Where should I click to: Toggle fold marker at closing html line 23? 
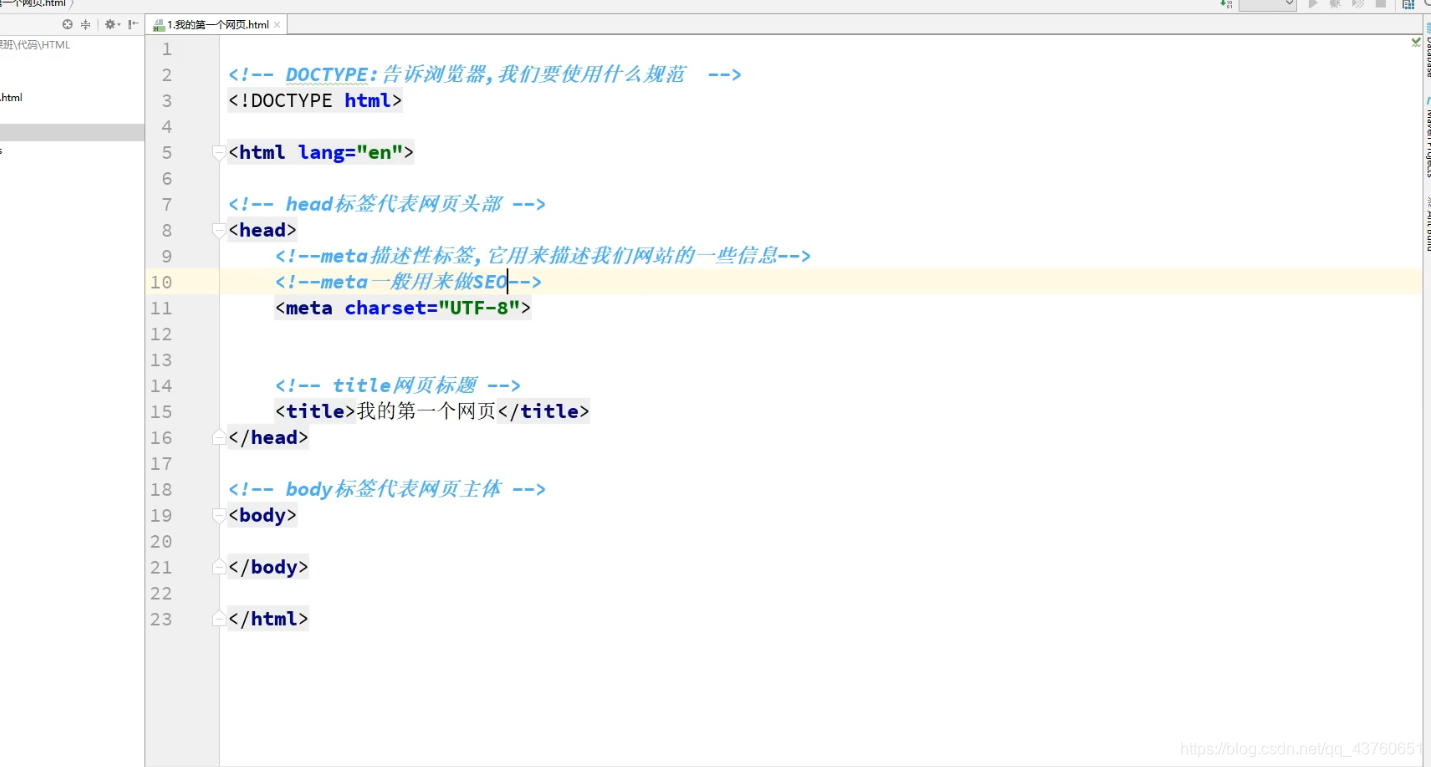click(x=219, y=620)
